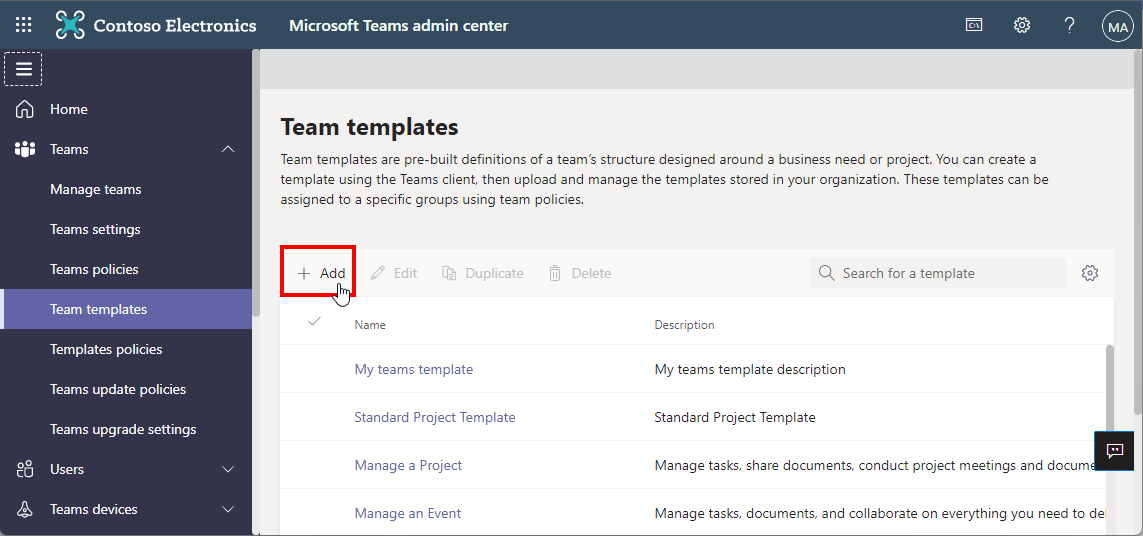Click the Add template button
This screenshot has width=1143, height=536.
321,273
